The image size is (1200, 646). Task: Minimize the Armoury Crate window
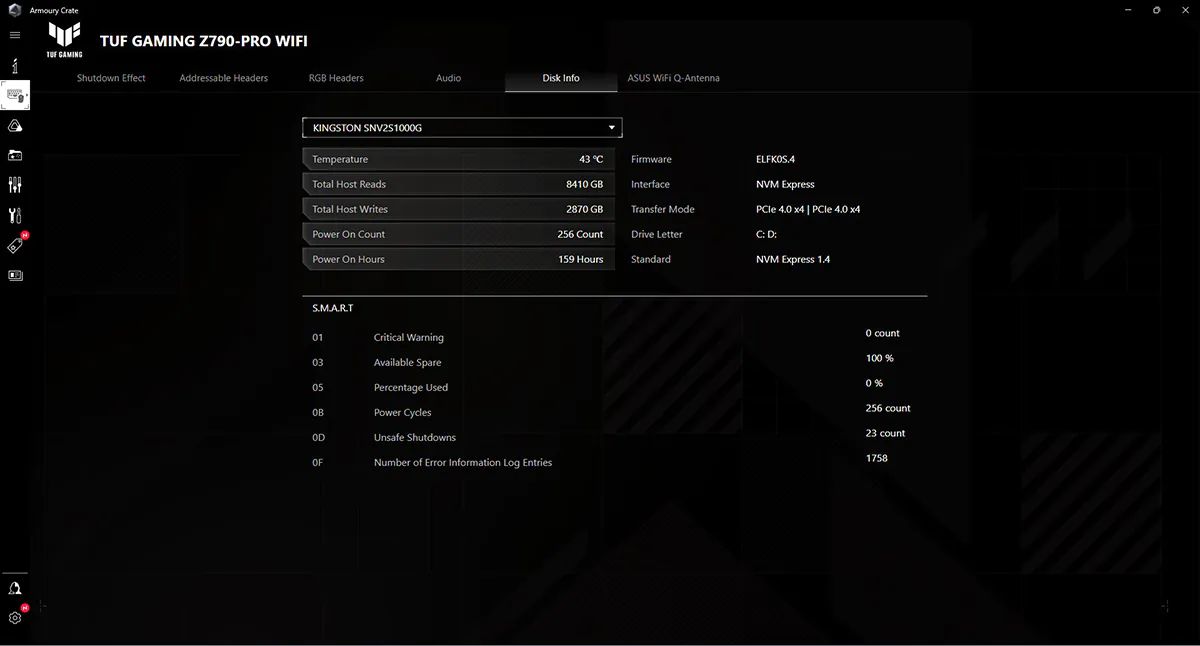(x=1127, y=10)
